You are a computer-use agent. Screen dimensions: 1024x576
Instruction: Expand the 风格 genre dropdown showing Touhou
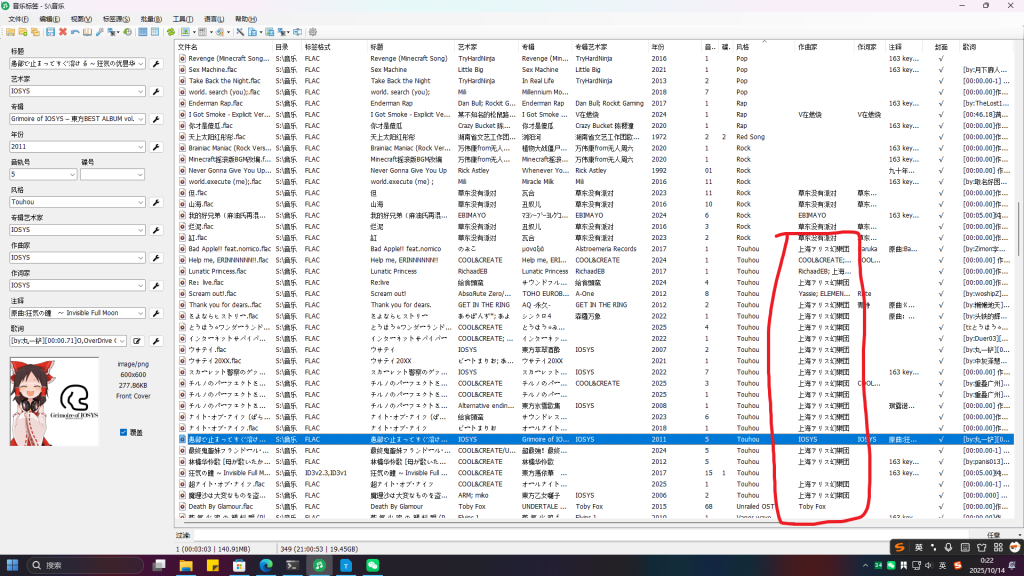[142, 202]
